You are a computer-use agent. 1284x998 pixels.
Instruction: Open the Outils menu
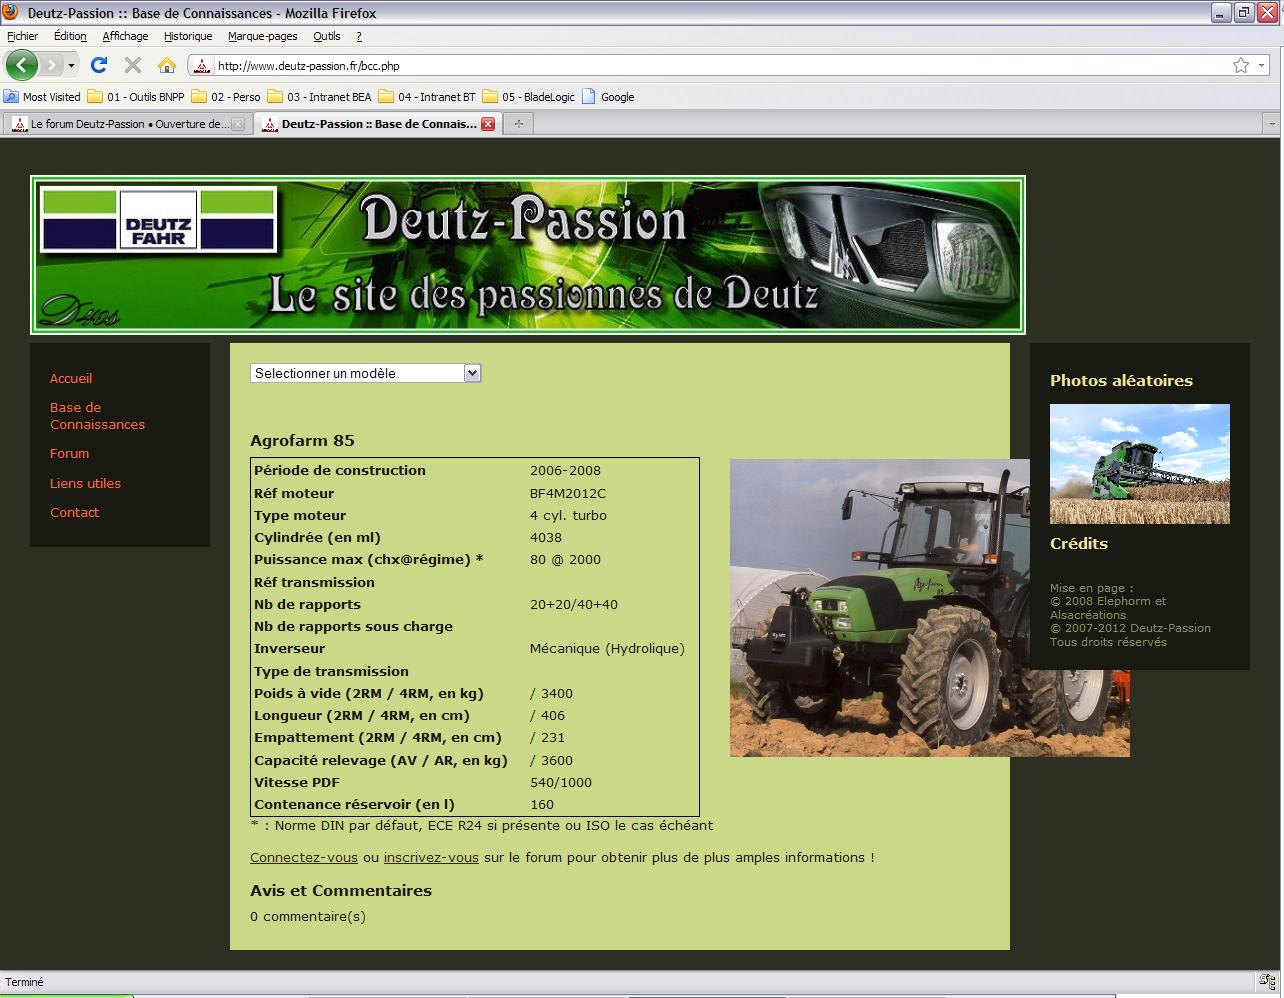(x=326, y=36)
